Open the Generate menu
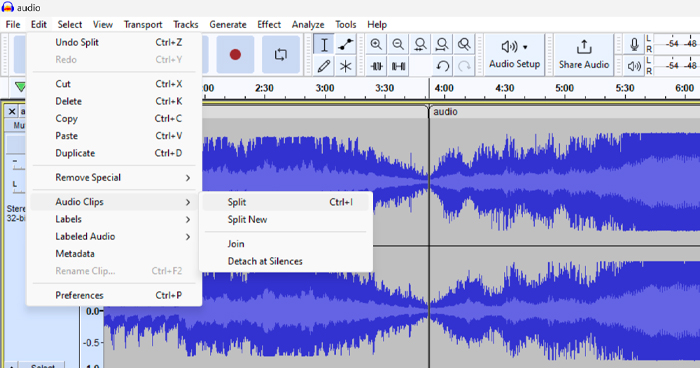Image resolution: width=700 pixels, height=368 pixels. tap(228, 25)
